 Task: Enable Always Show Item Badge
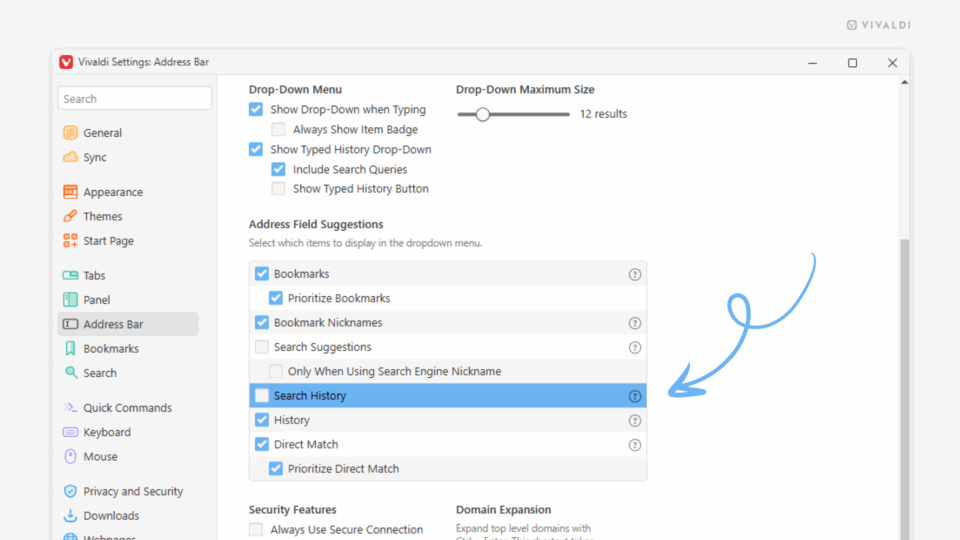click(279, 129)
